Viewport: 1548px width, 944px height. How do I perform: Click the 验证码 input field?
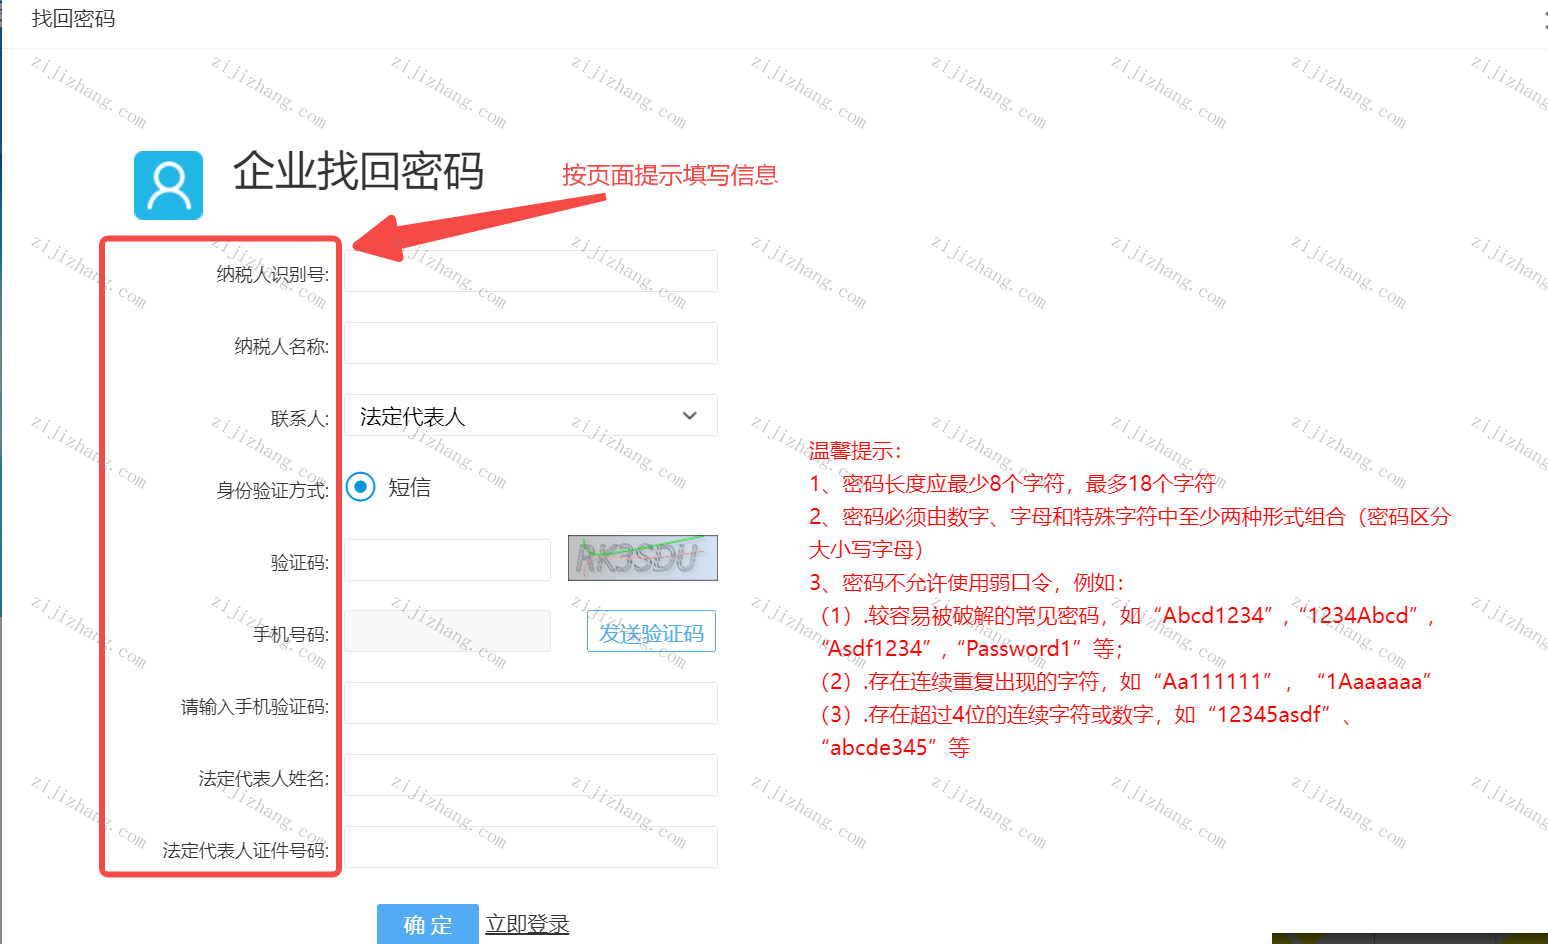[x=448, y=560]
